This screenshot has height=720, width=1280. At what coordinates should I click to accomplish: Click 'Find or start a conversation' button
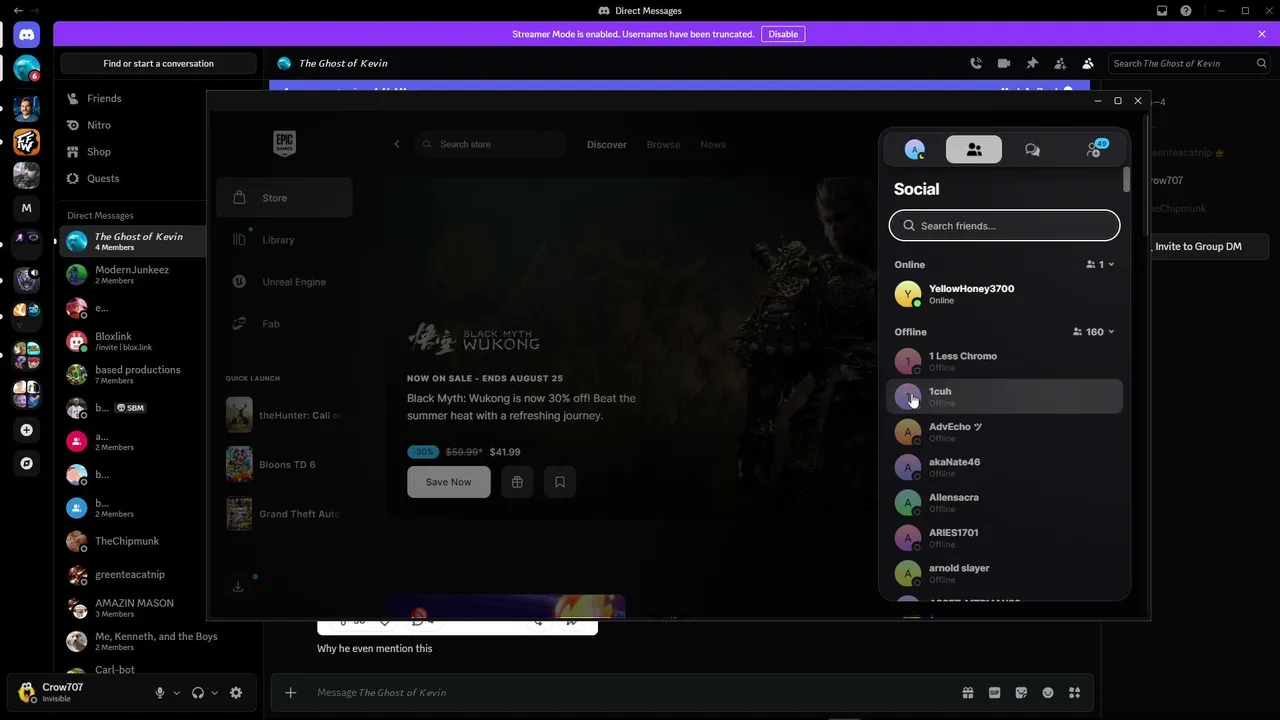point(158,63)
